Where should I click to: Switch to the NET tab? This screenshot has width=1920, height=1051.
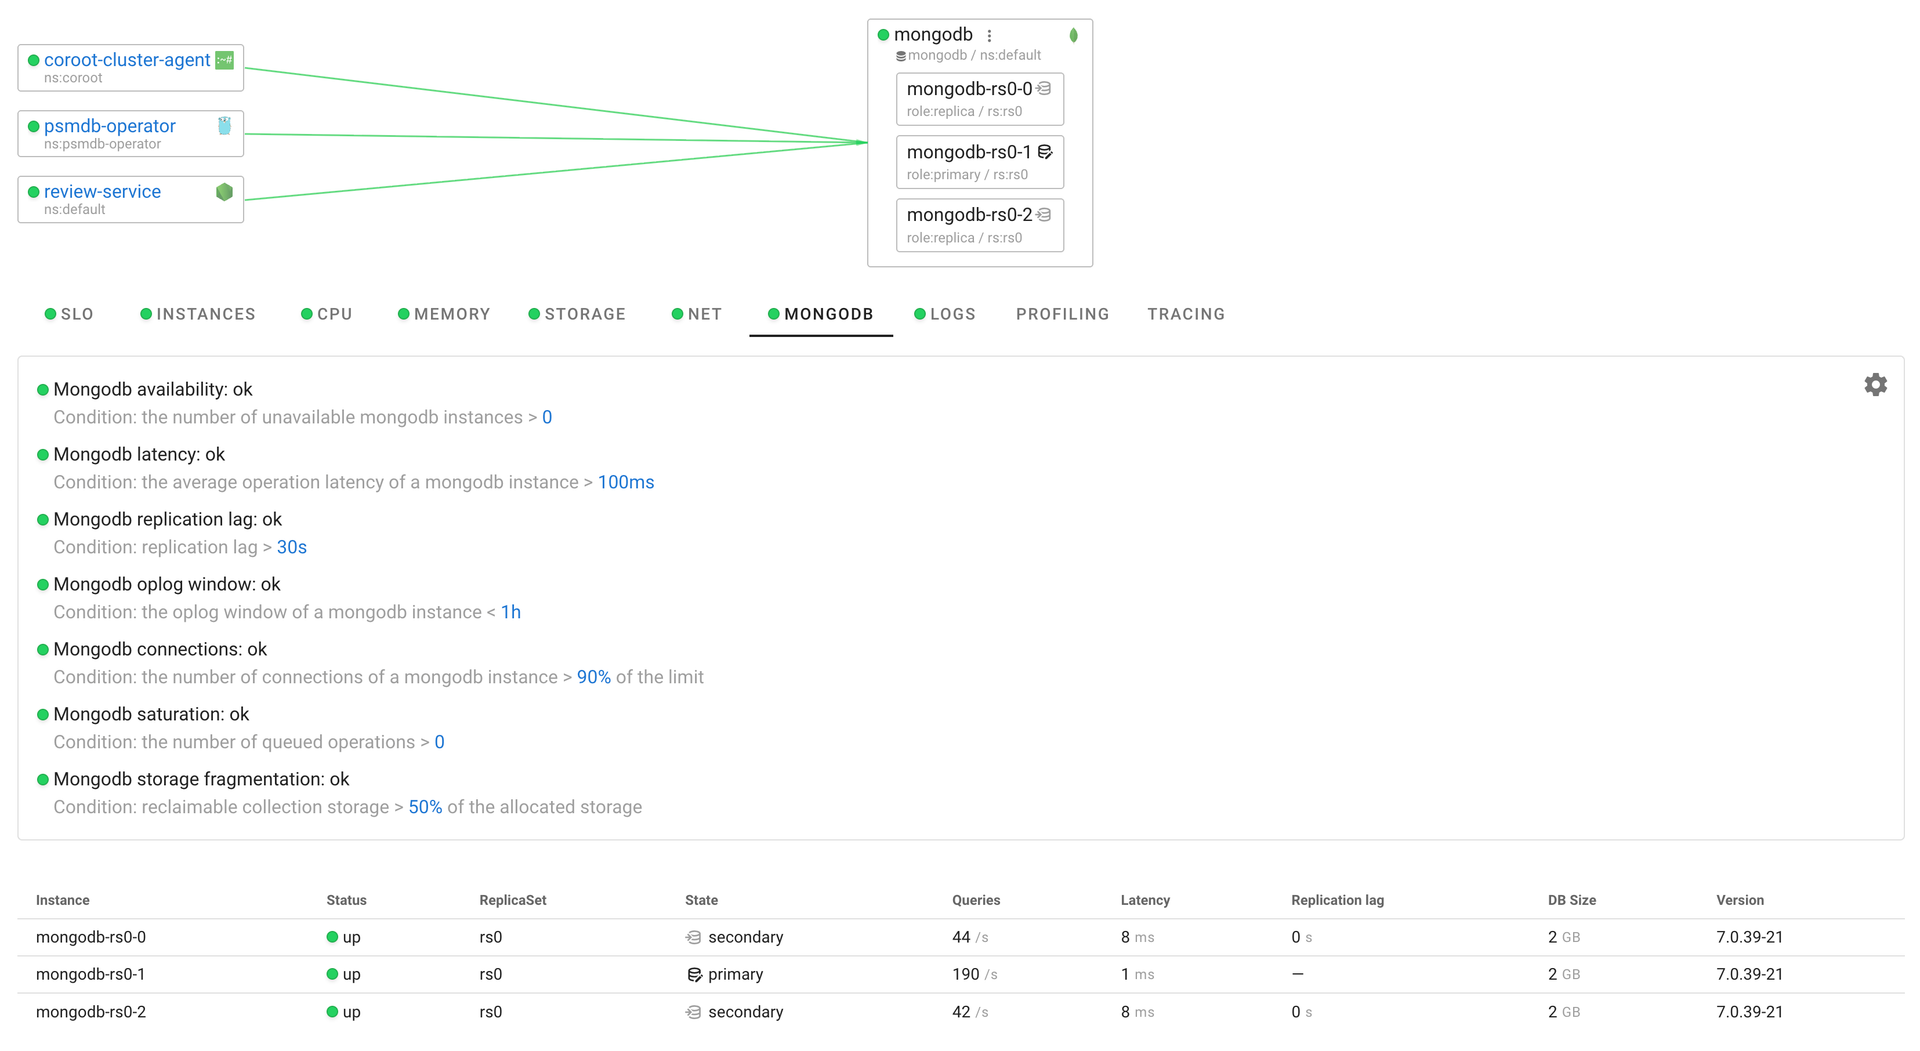click(697, 314)
